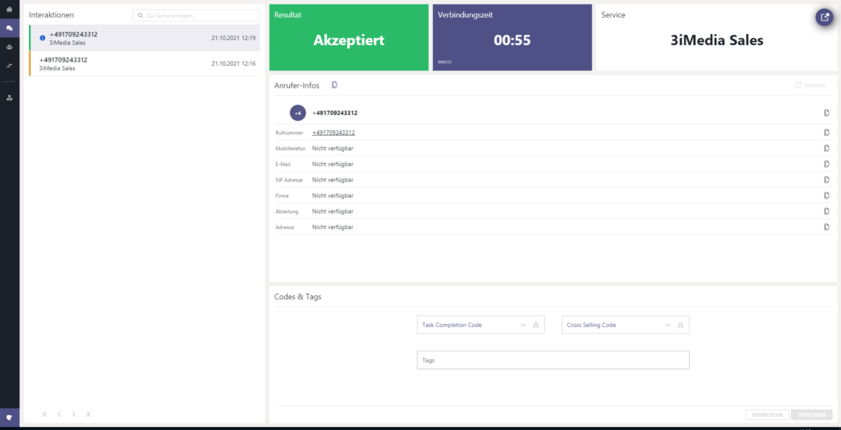The height and width of the screenshot is (430, 841).
Task: Click the pop-out button in the top right
Action: pos(825,17)
